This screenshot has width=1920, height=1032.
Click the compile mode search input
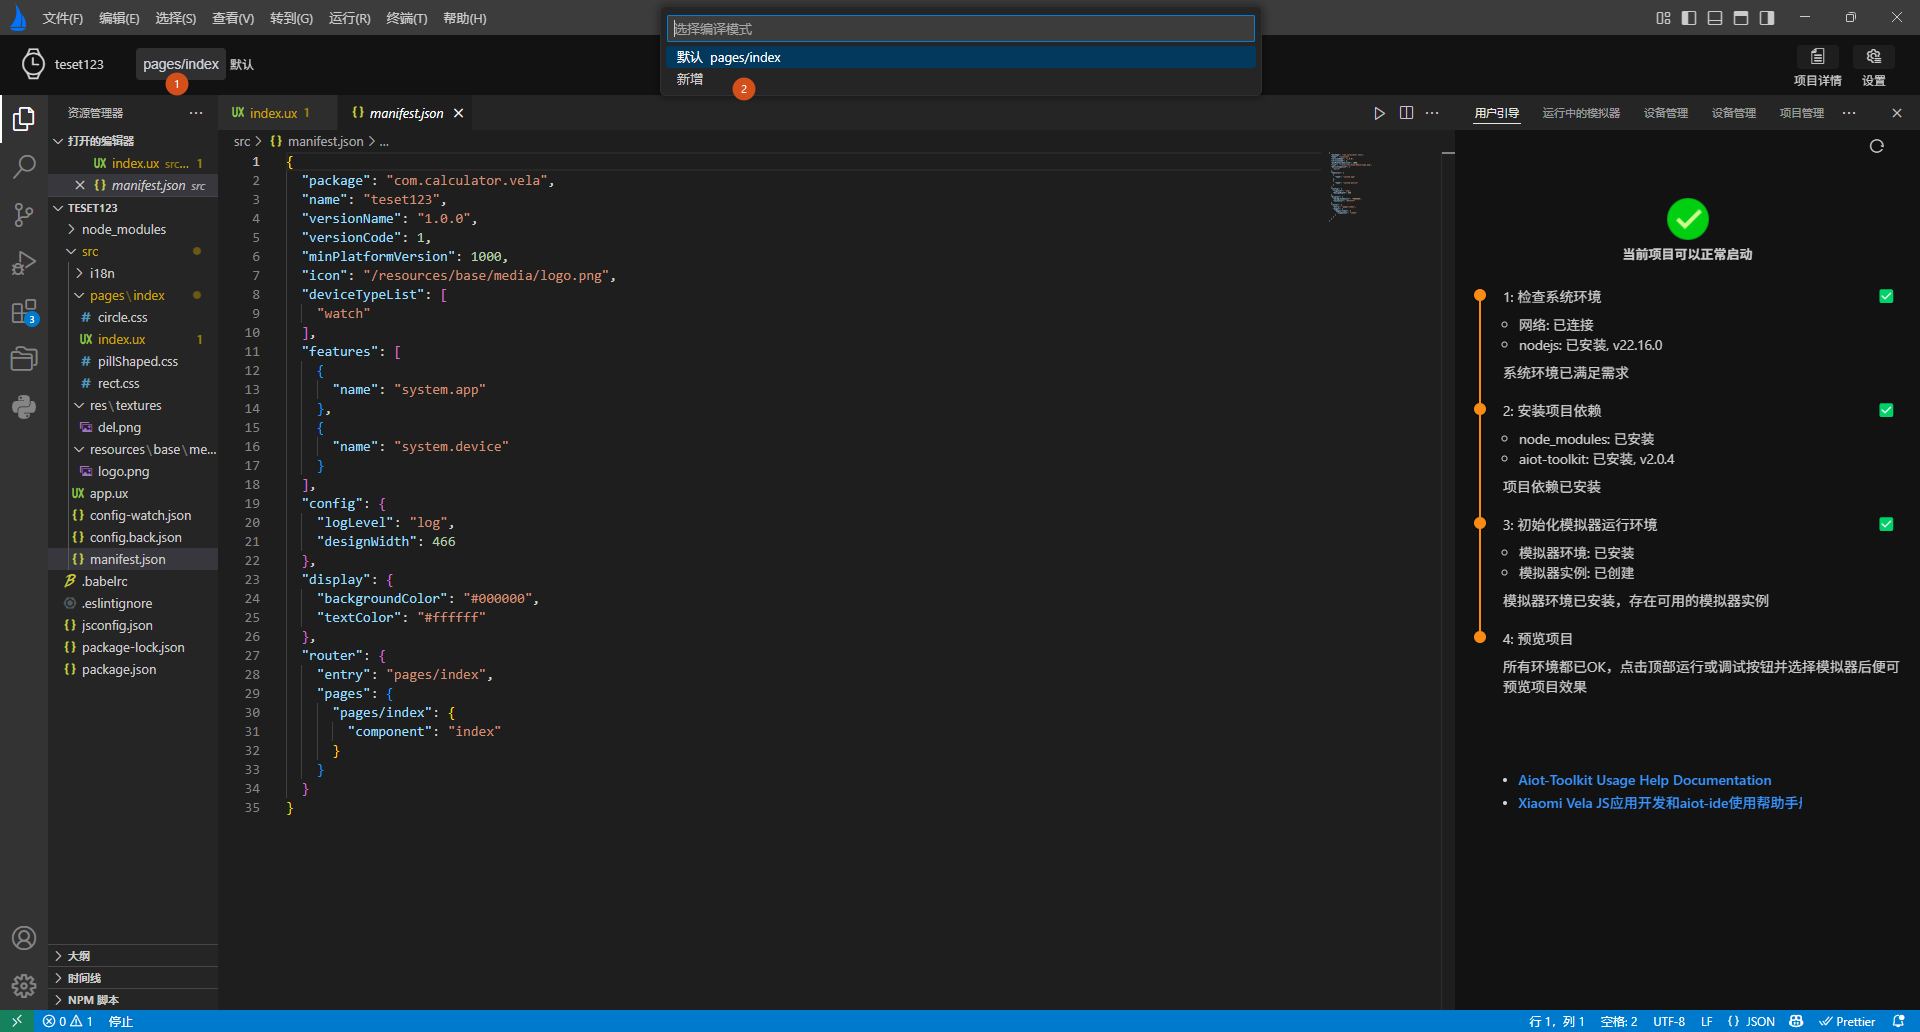tap(960, 29)
